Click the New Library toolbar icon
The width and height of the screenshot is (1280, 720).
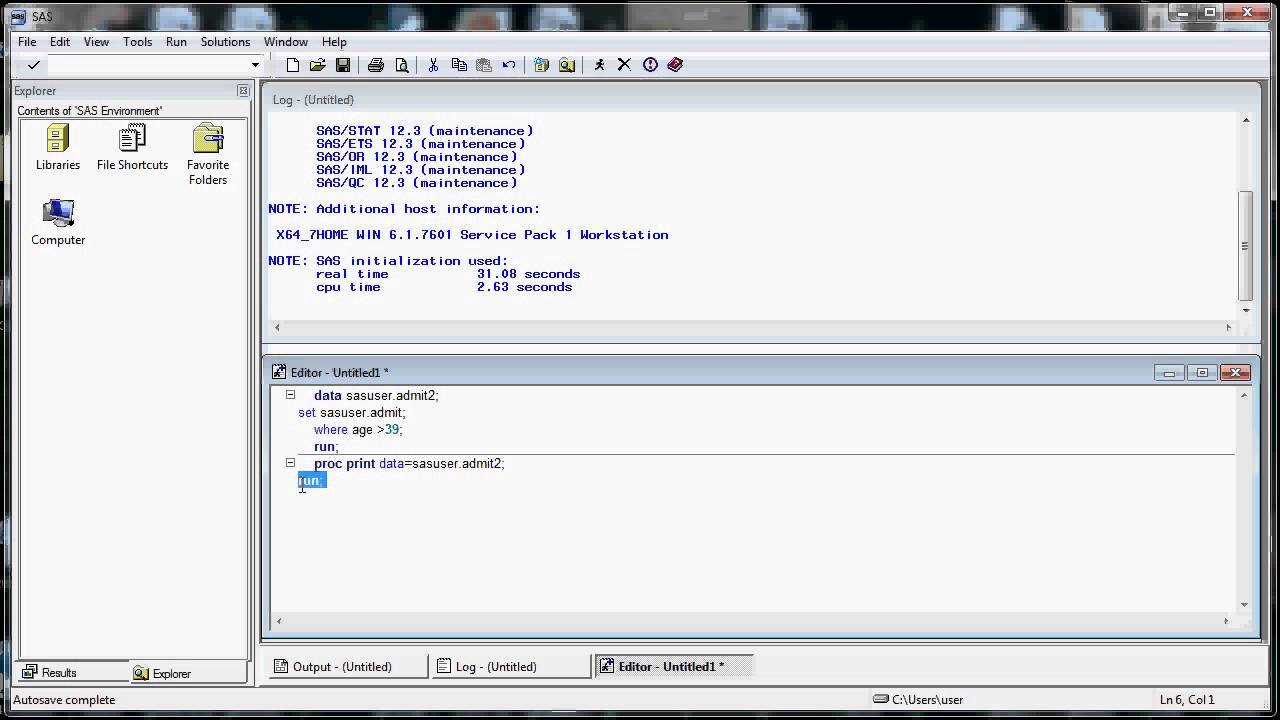[542, 65]
